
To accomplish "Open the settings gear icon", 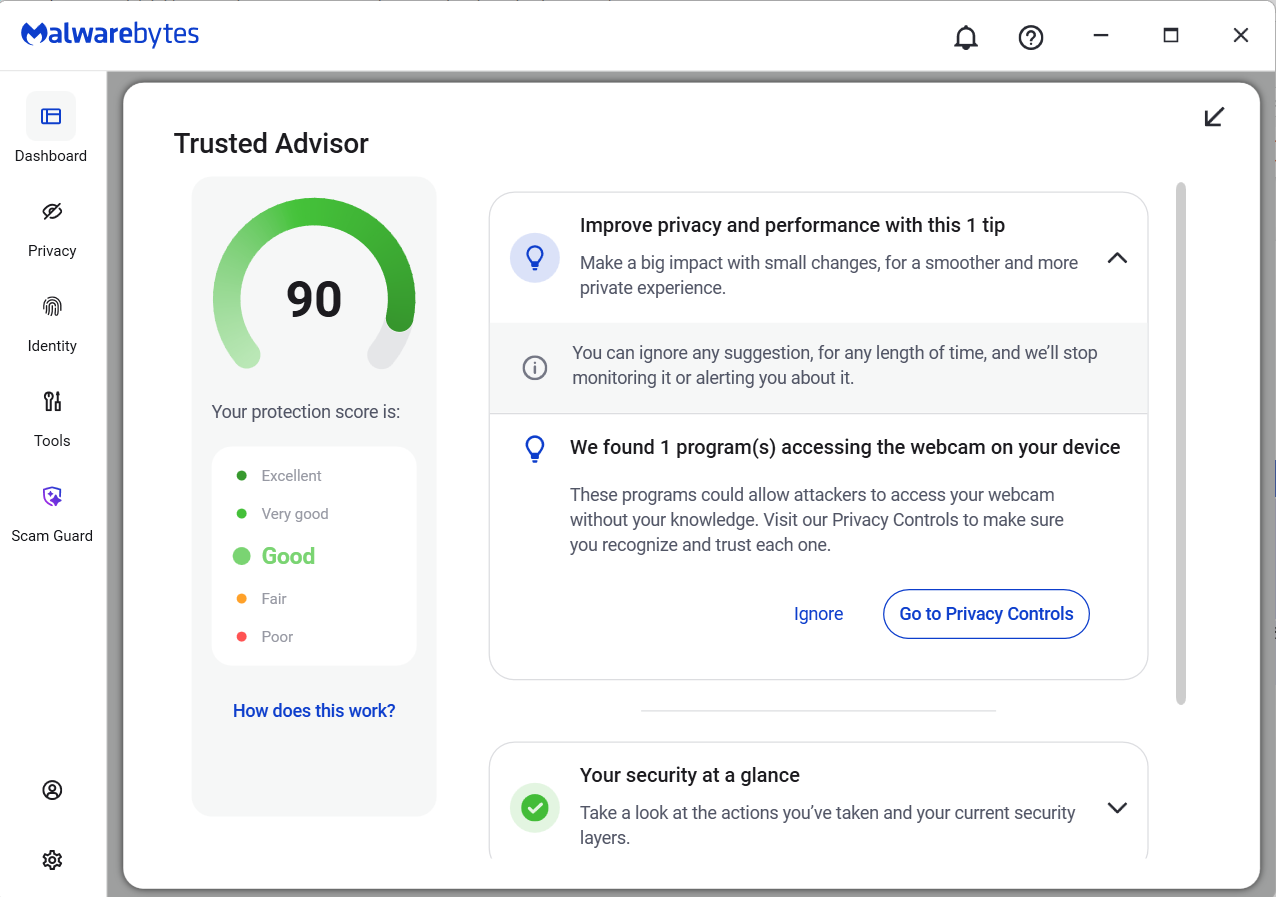I will pyautogui.click(x=52, y=860).
